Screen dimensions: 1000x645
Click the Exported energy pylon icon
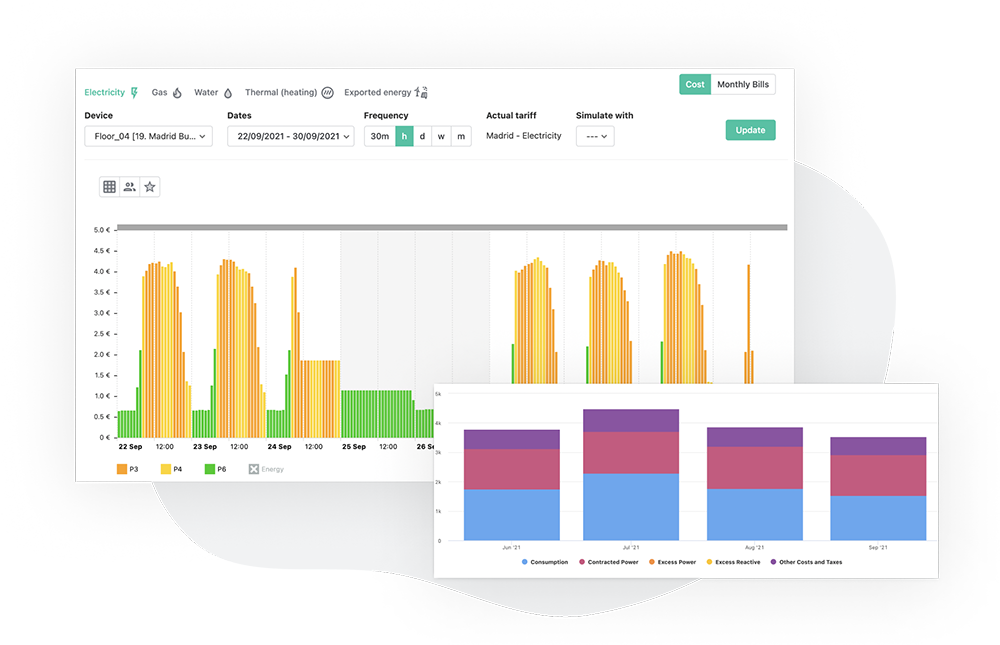coord(421,93)
